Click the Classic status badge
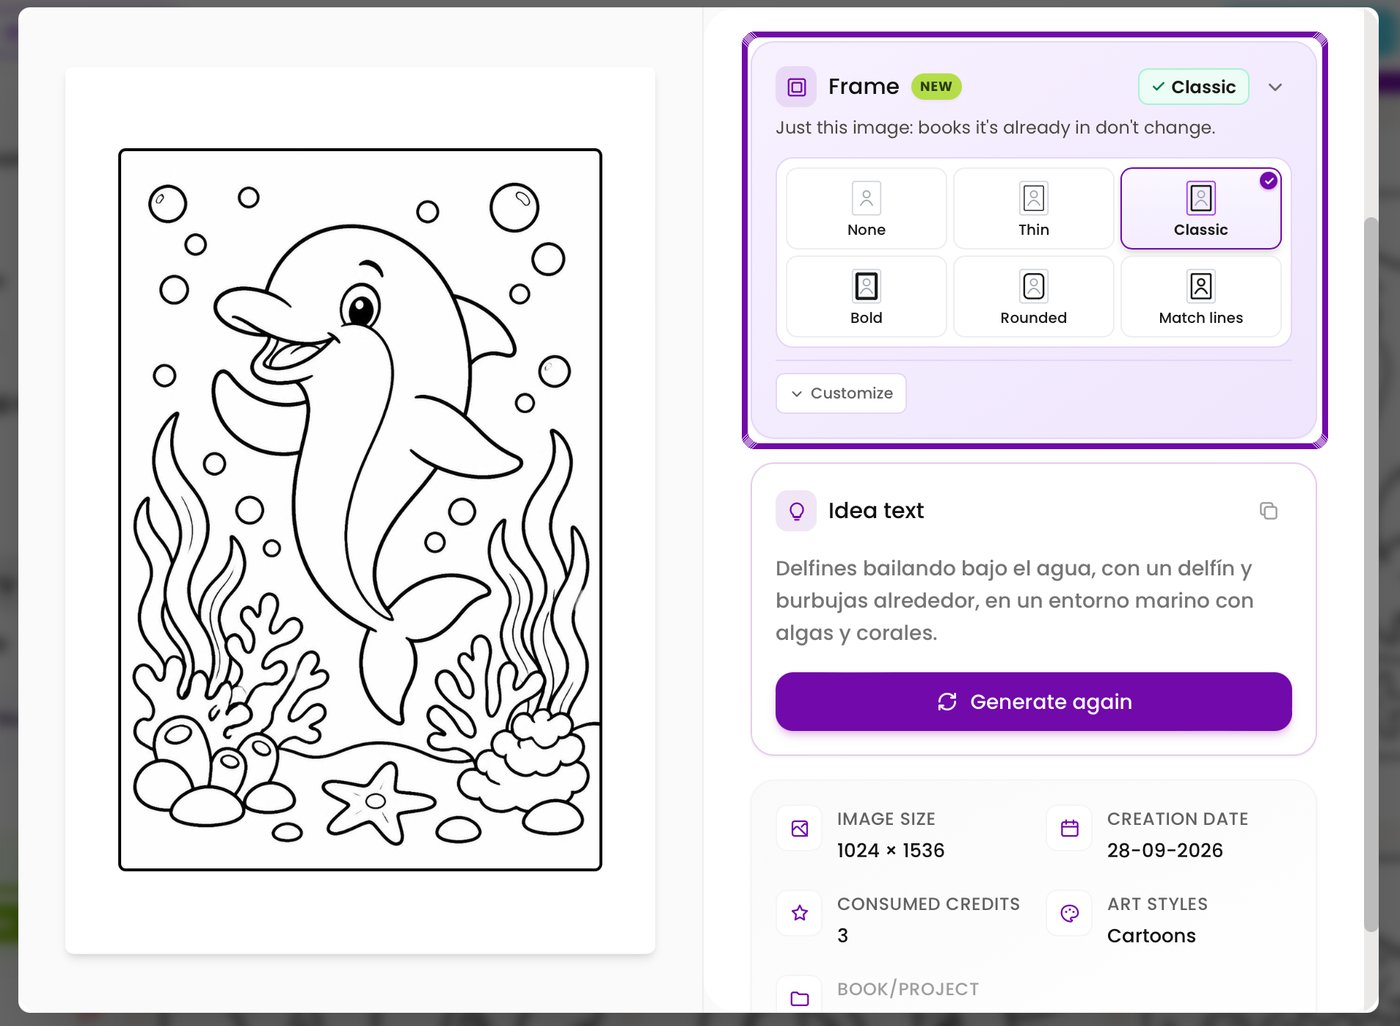This screenshot has height=1026, width=1400. (1194, 87)
